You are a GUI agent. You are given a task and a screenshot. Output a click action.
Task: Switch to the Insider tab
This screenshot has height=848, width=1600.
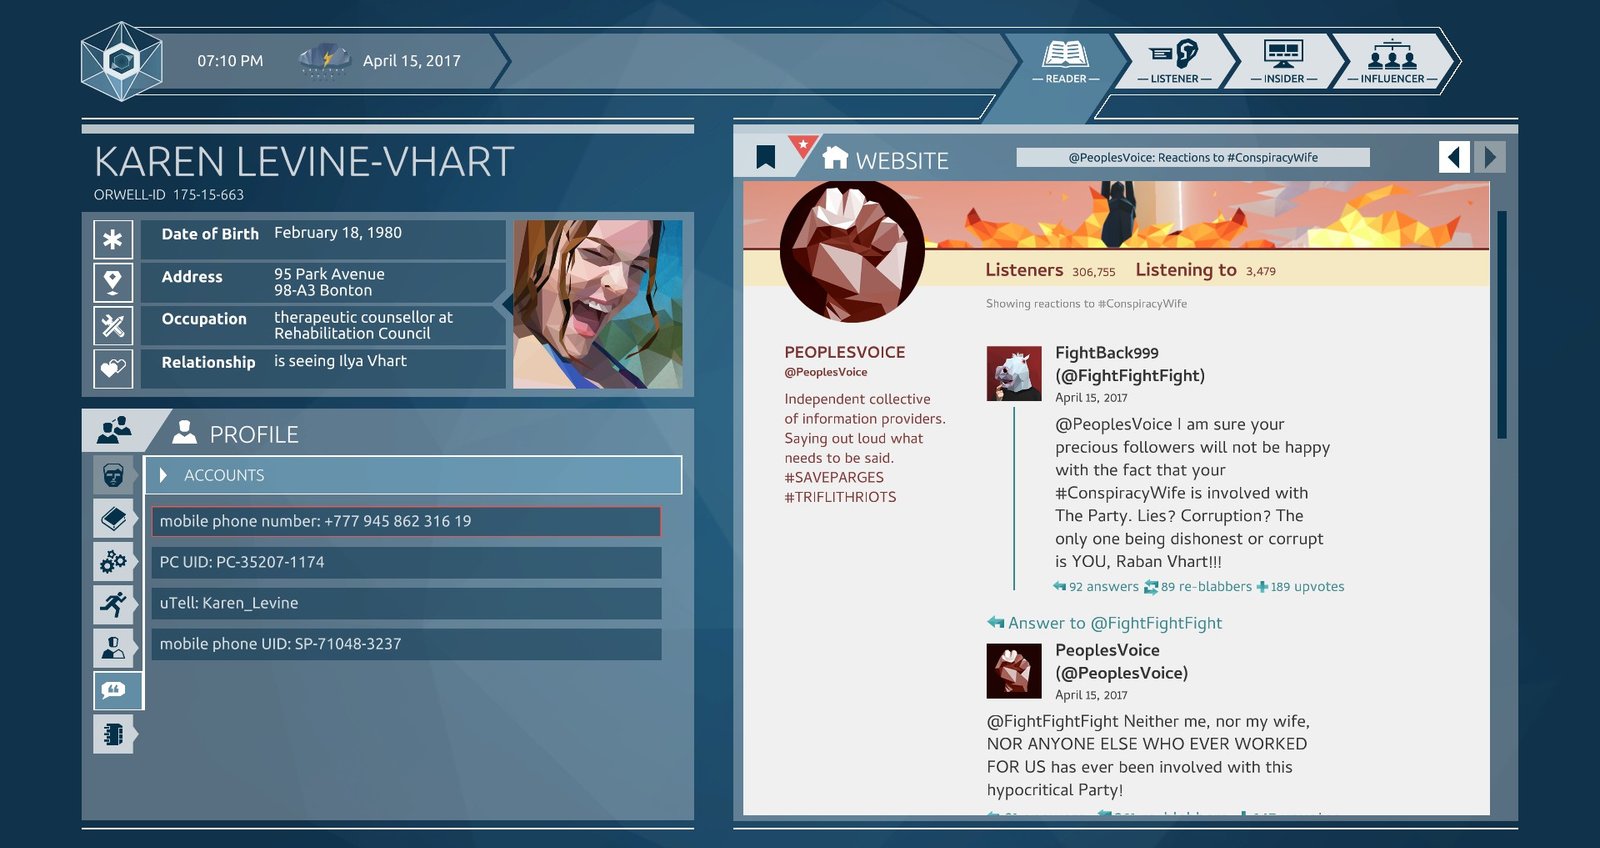[1283, 61]
